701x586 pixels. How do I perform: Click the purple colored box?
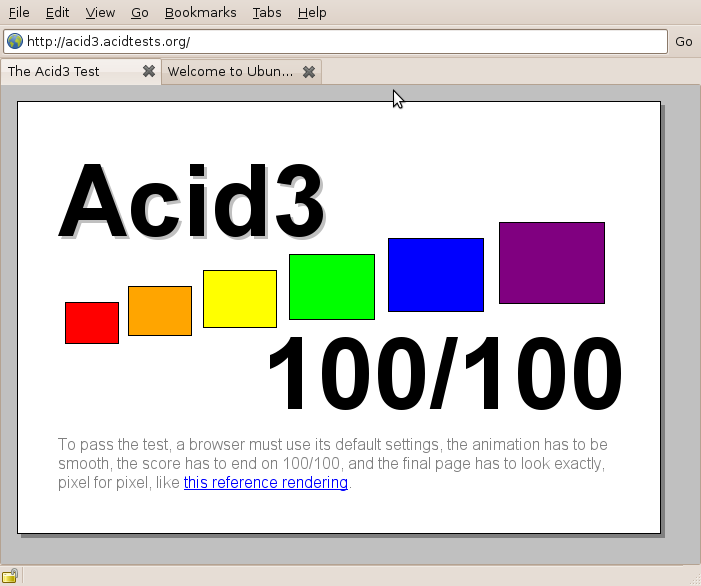click(x=552, y=263)
